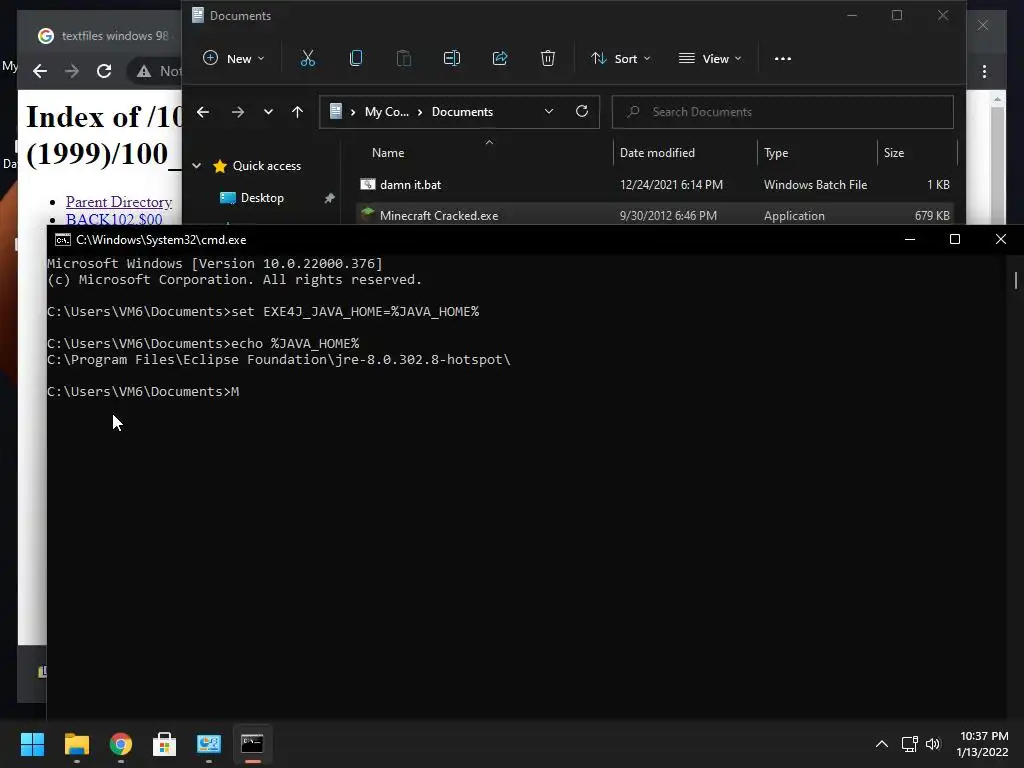Click the Rename icon in Explorer toolbar

click(x=452, y=59)
